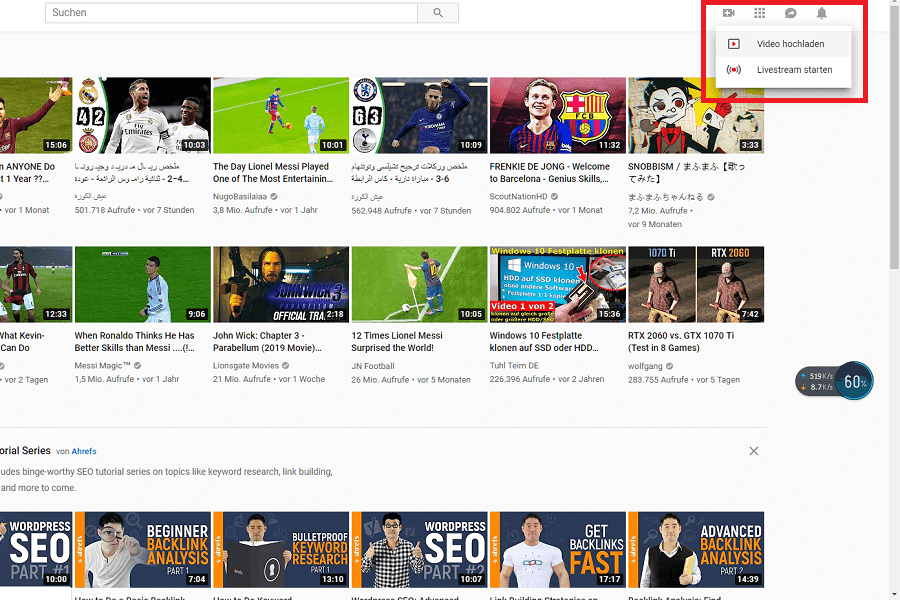The image size is (900, 600).
Task: Open the ScoutNationHD channel
Action: pyautogui.click(x=518, y=196)
